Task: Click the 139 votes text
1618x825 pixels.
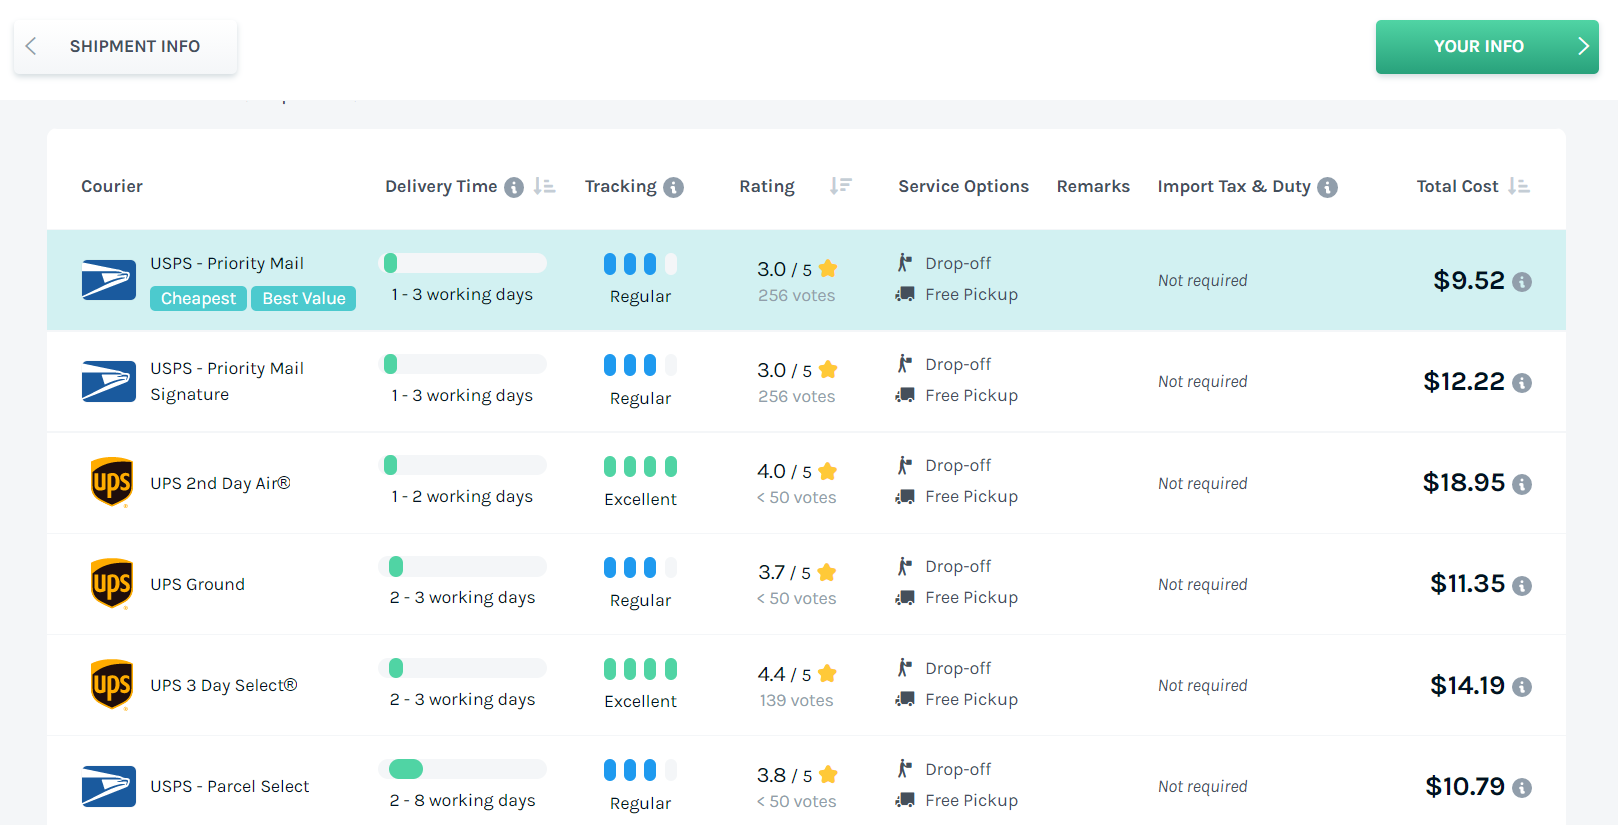Action: (x=796, y=701)
